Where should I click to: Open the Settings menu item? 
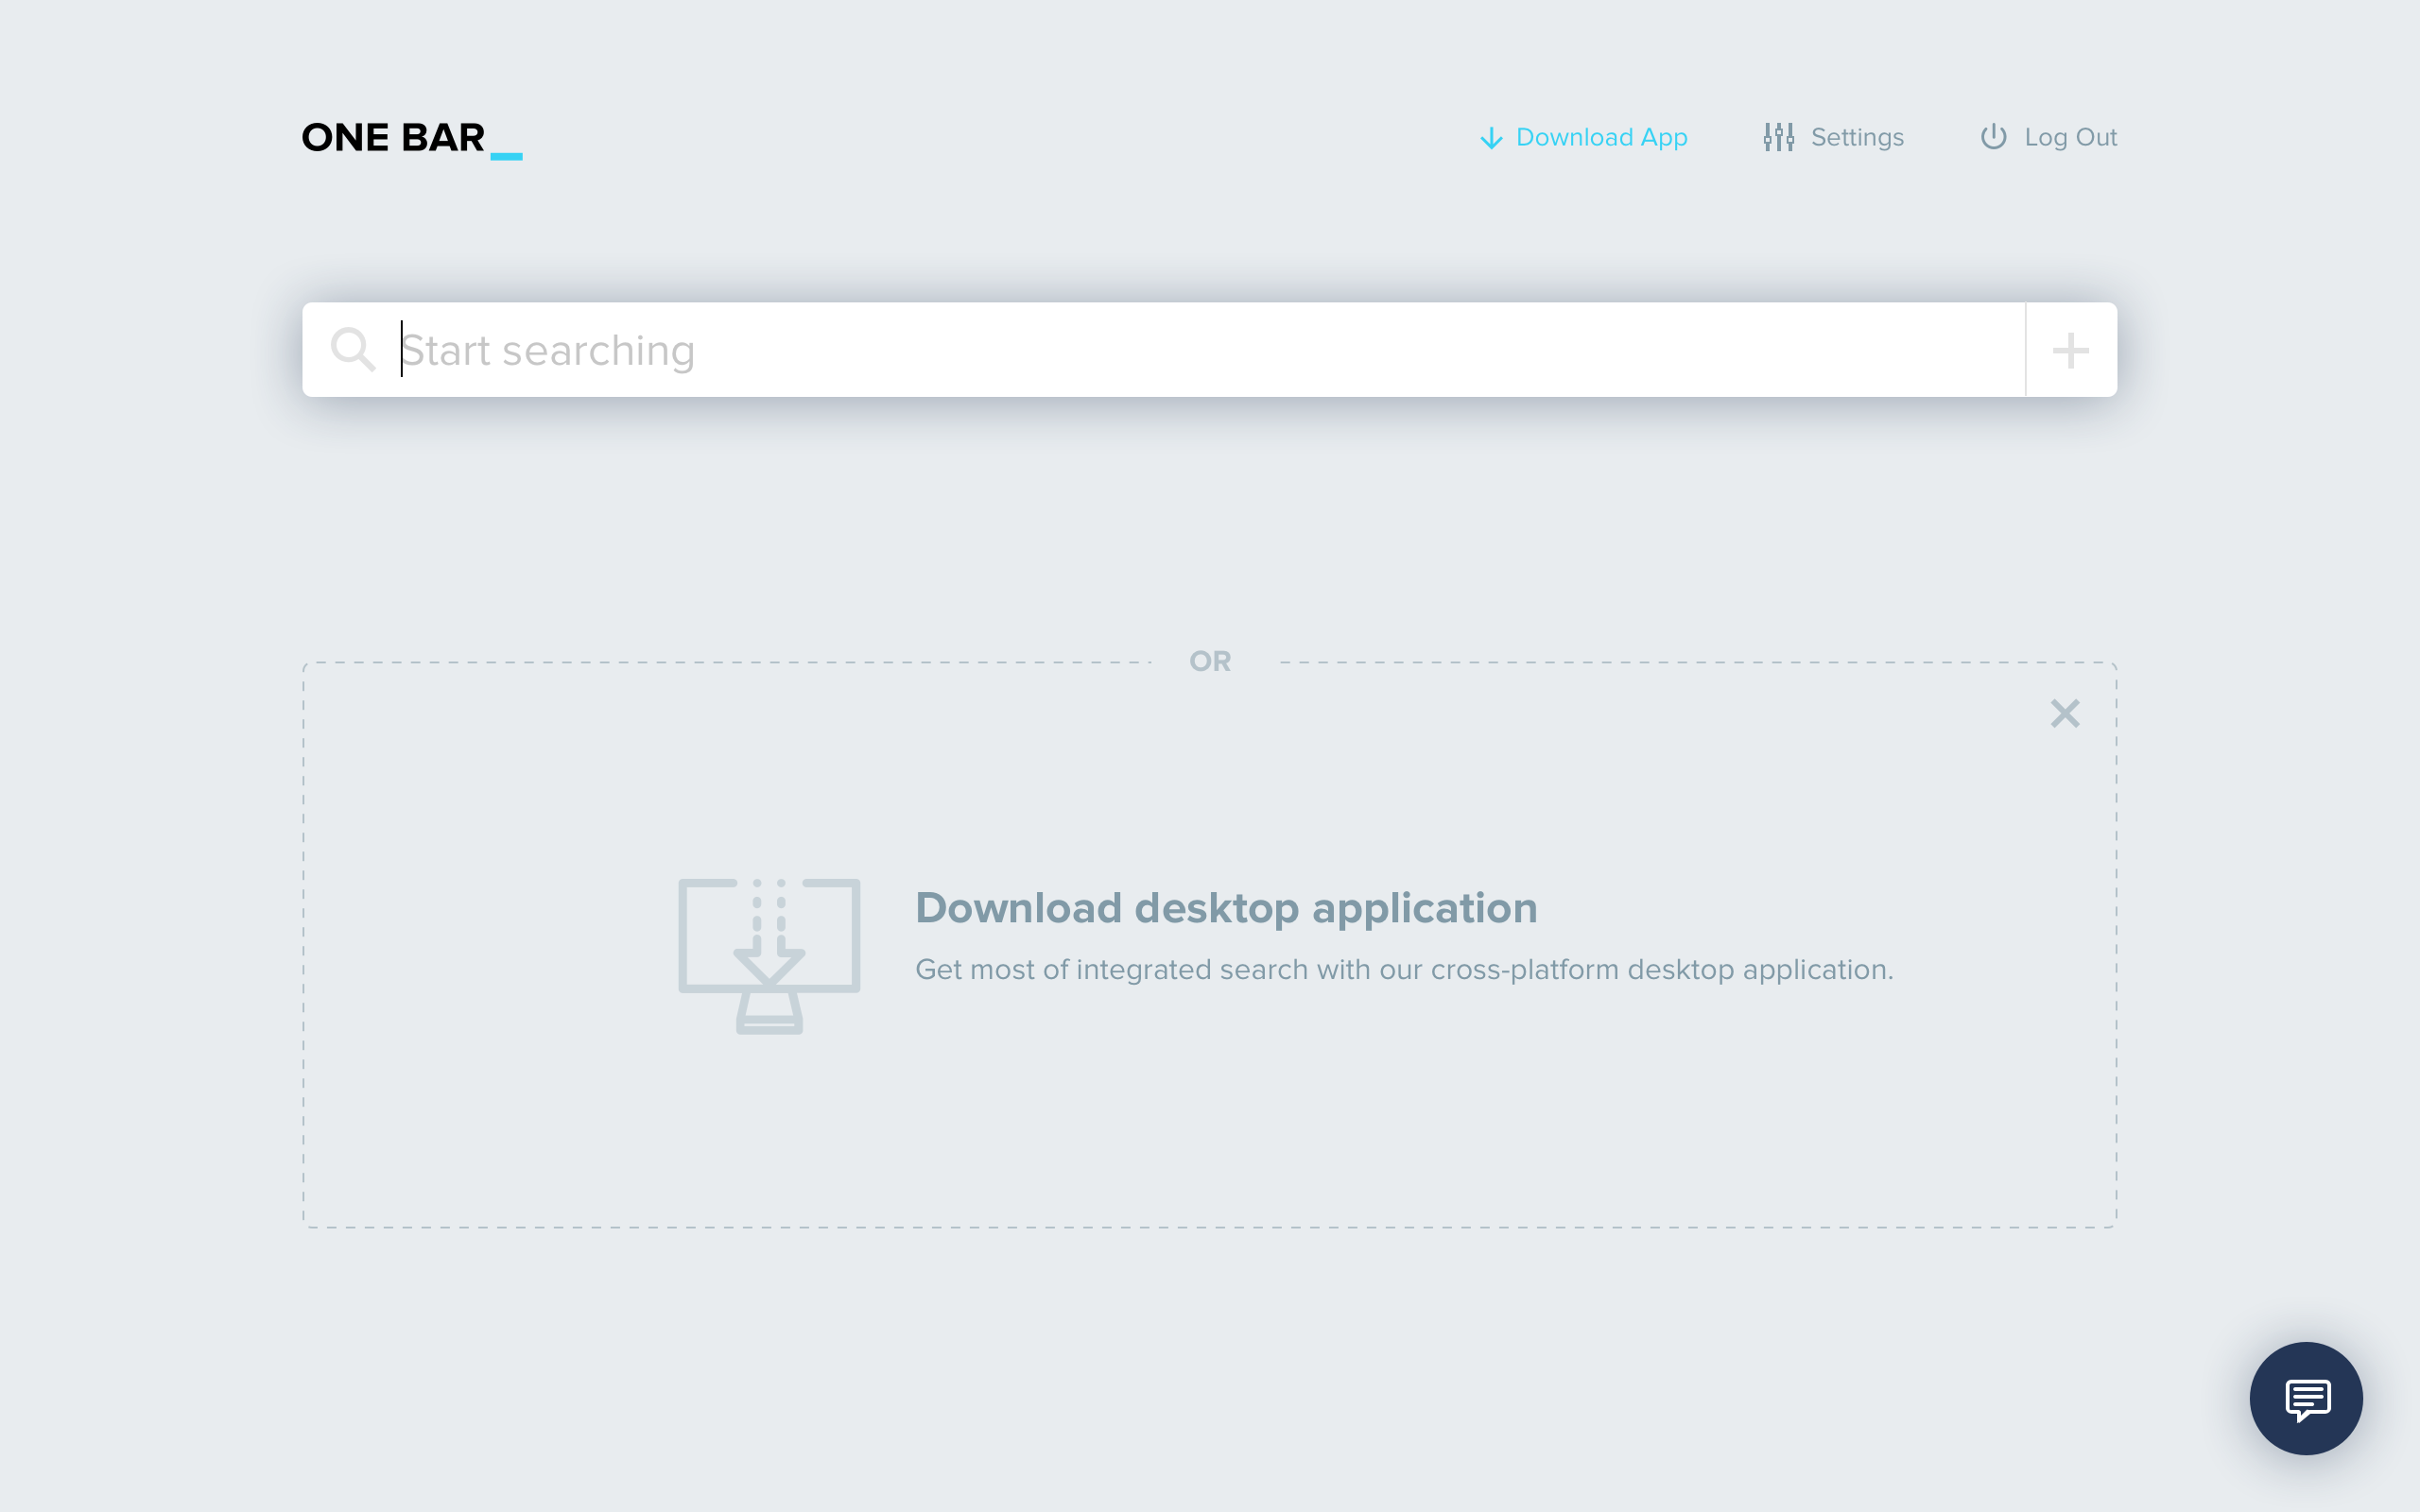(1856, 137)
